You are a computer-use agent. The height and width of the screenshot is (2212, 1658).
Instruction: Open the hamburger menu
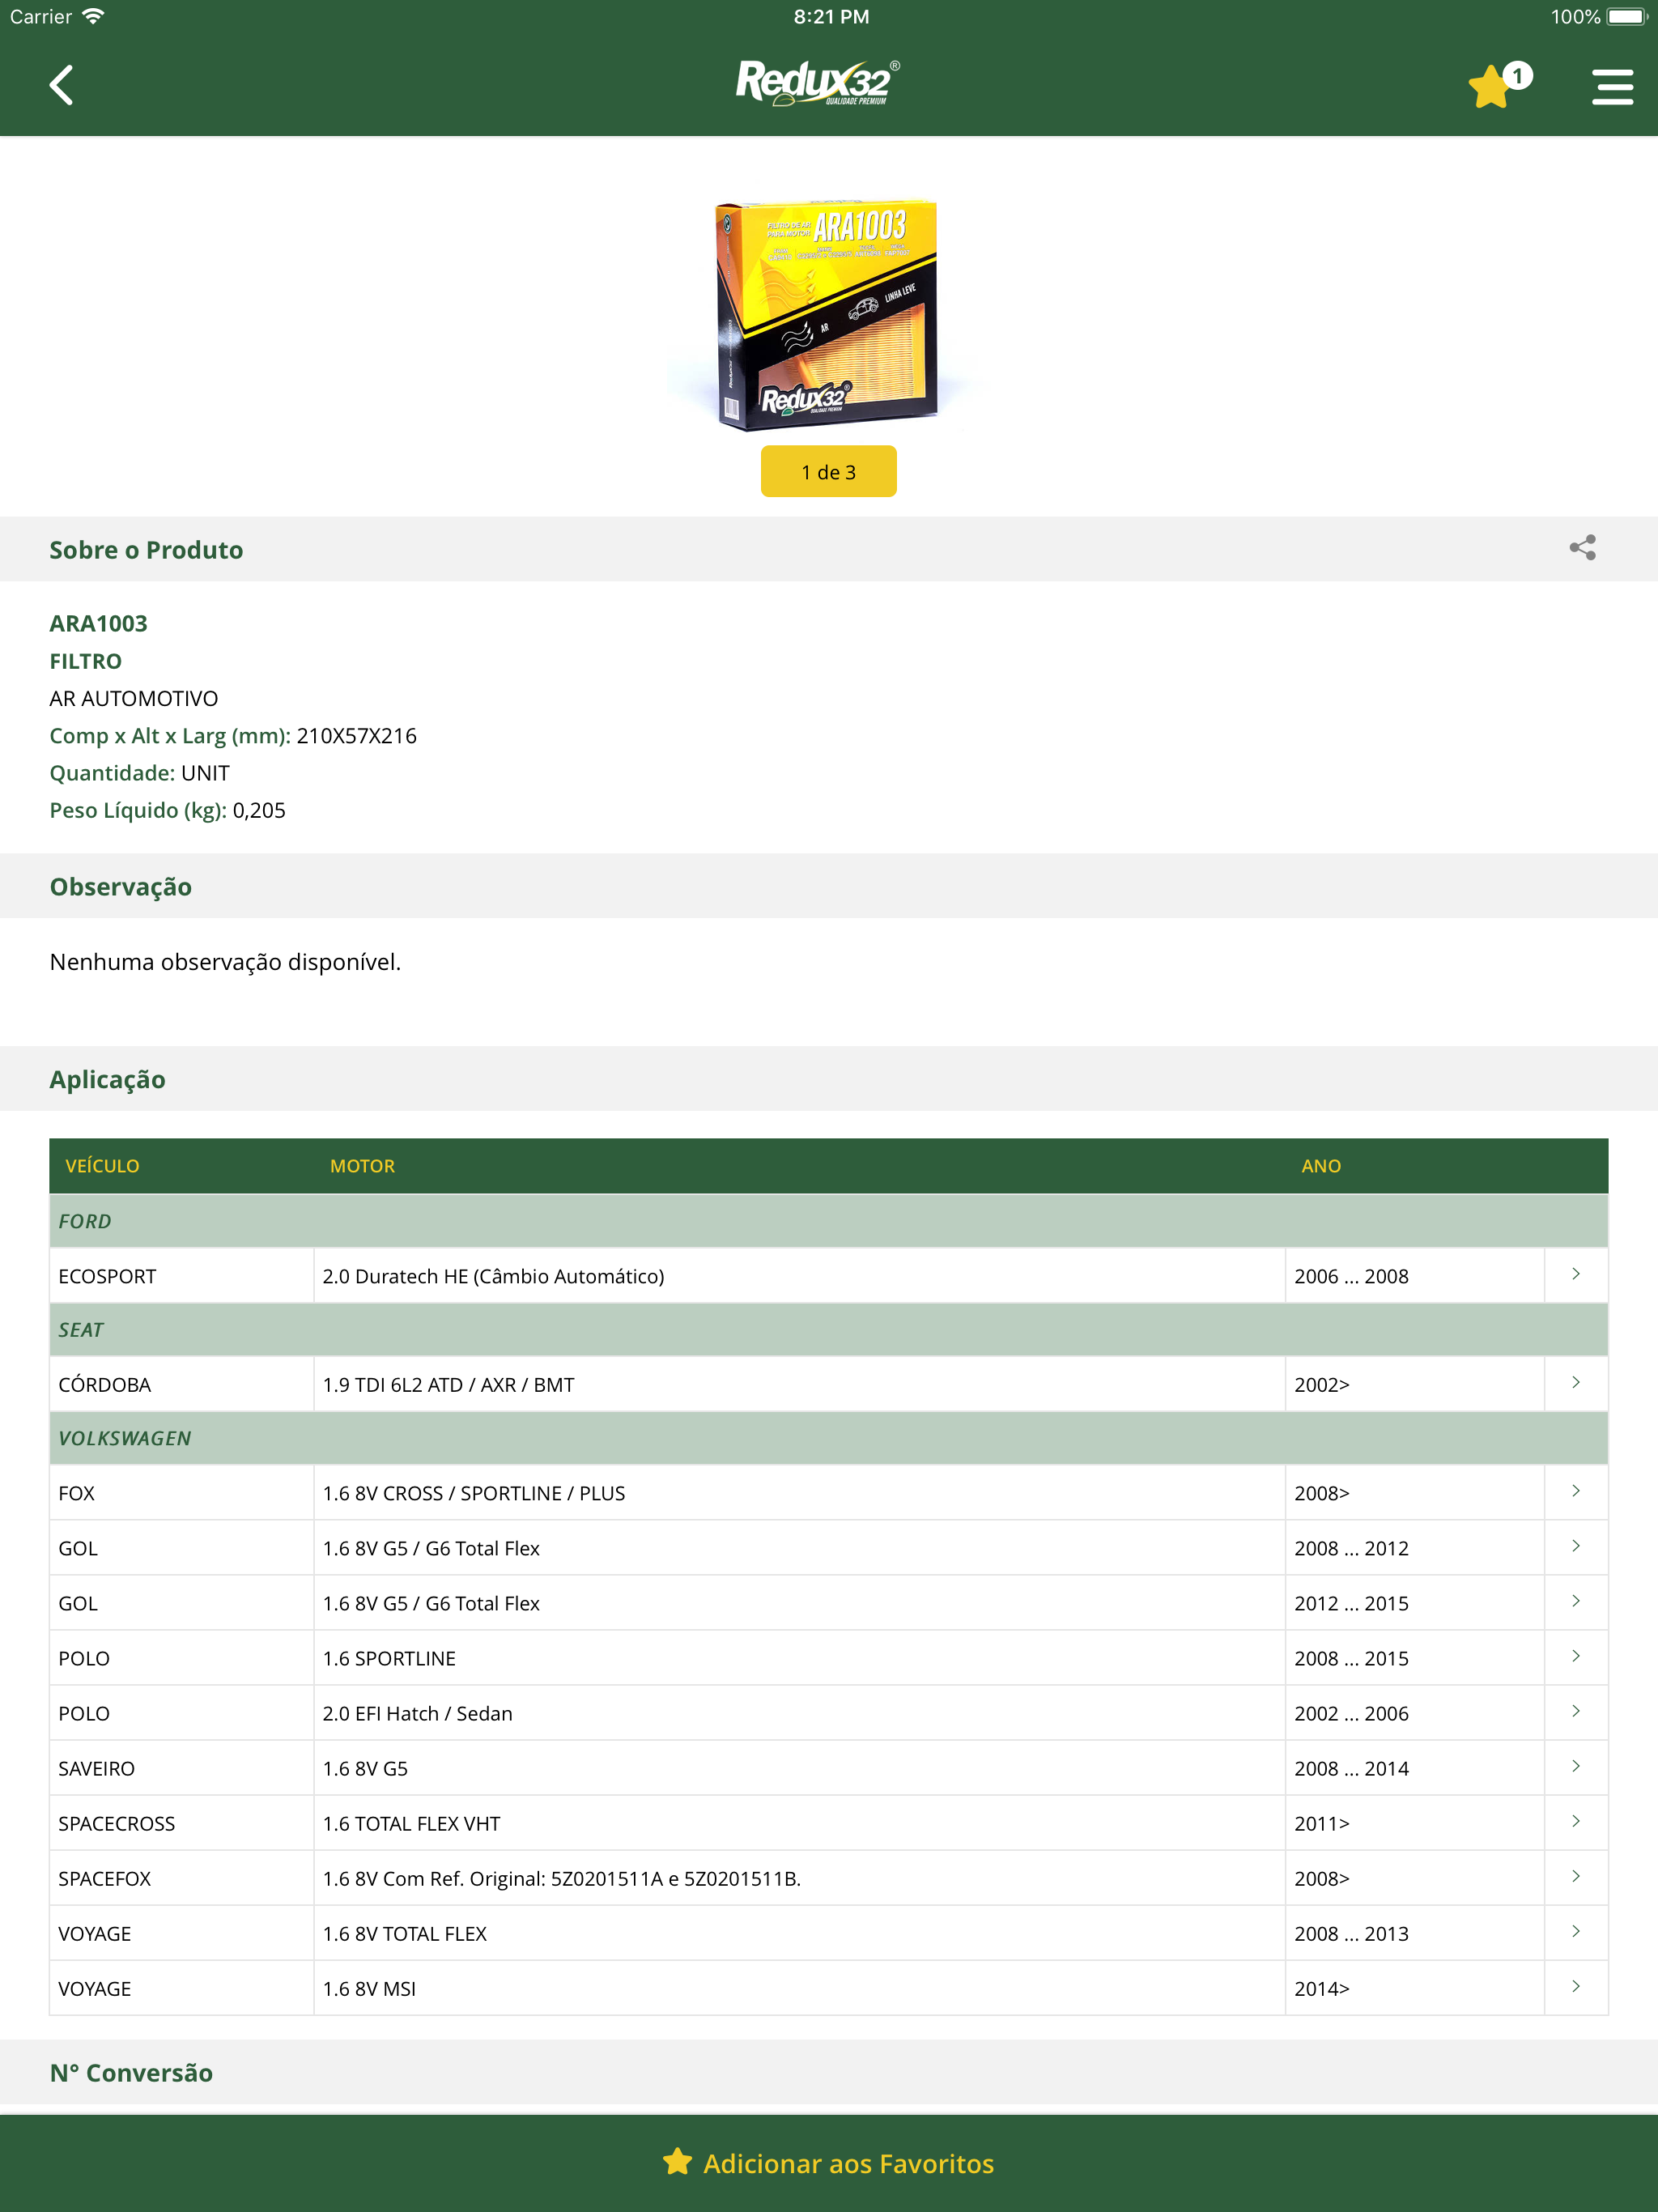1612,86
